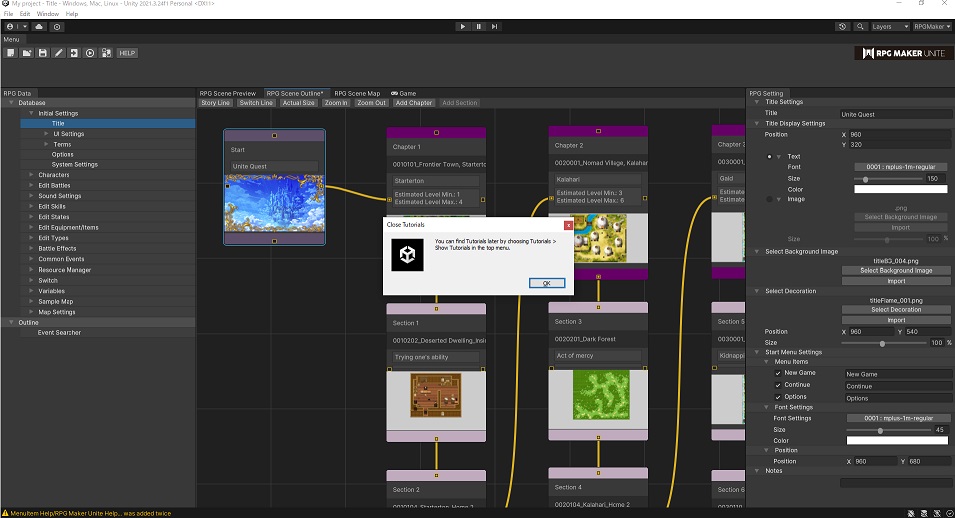Select System Settings tree item
The height and width of the screenshot is (518, 955).
point(74,165)
